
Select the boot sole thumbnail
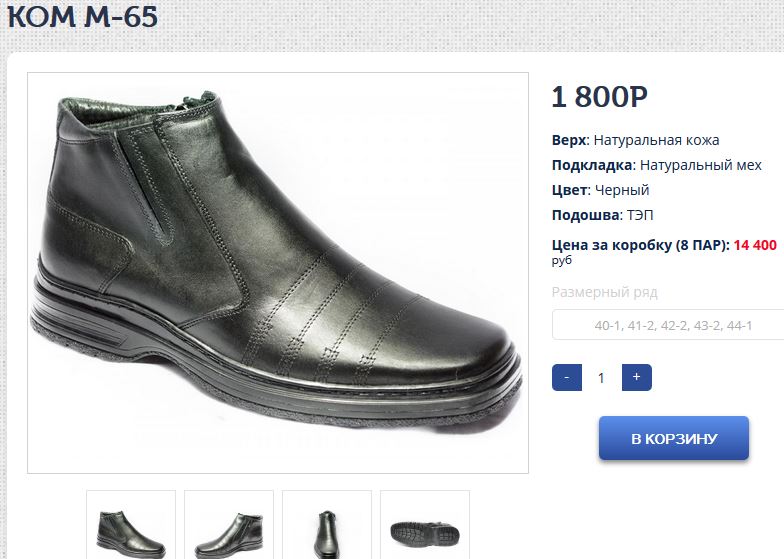tap(425, 526)
